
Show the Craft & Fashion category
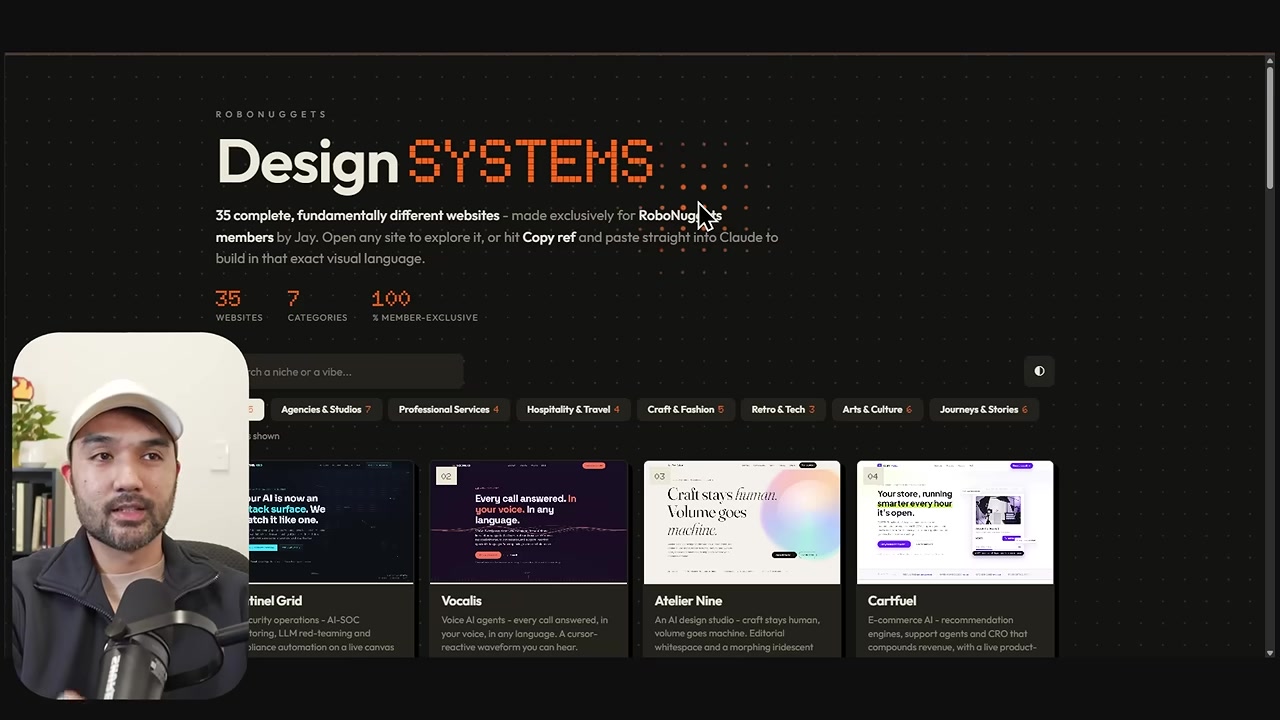(x=685, y=409)
